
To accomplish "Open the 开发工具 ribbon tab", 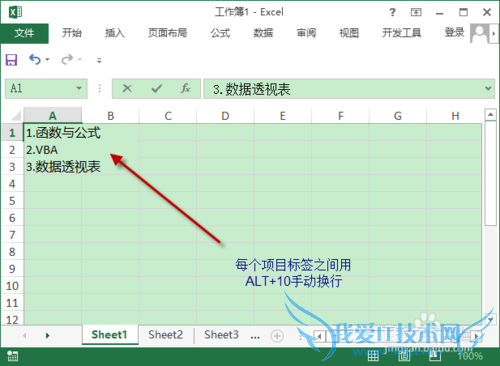I will (402, 33).
